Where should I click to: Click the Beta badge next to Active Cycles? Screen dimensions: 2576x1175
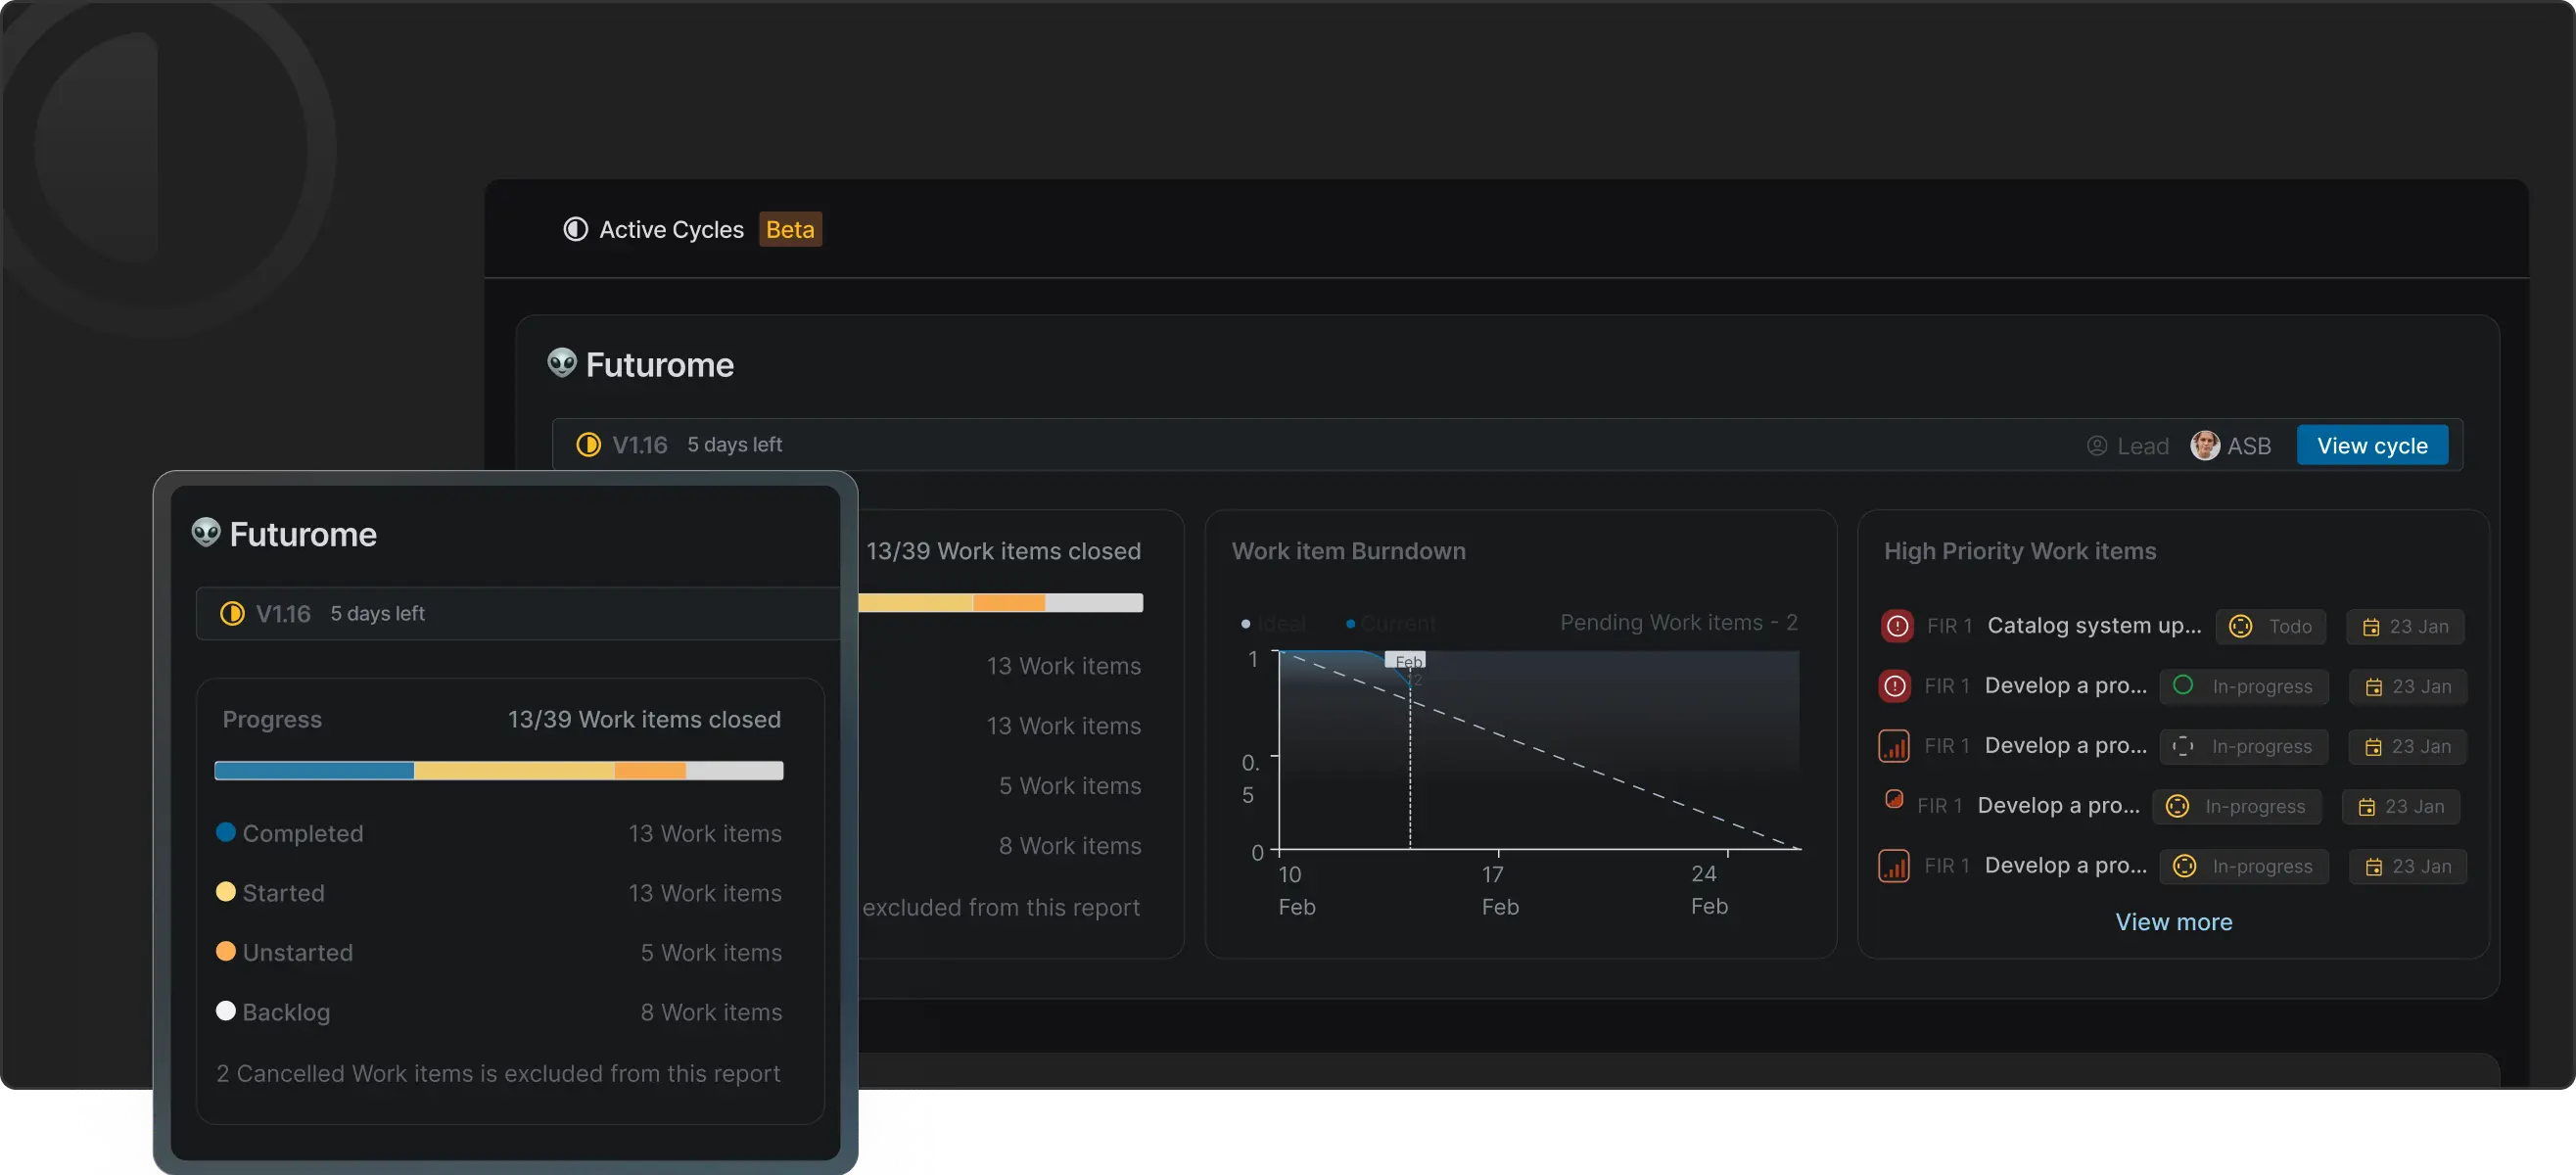coord(789,229)
